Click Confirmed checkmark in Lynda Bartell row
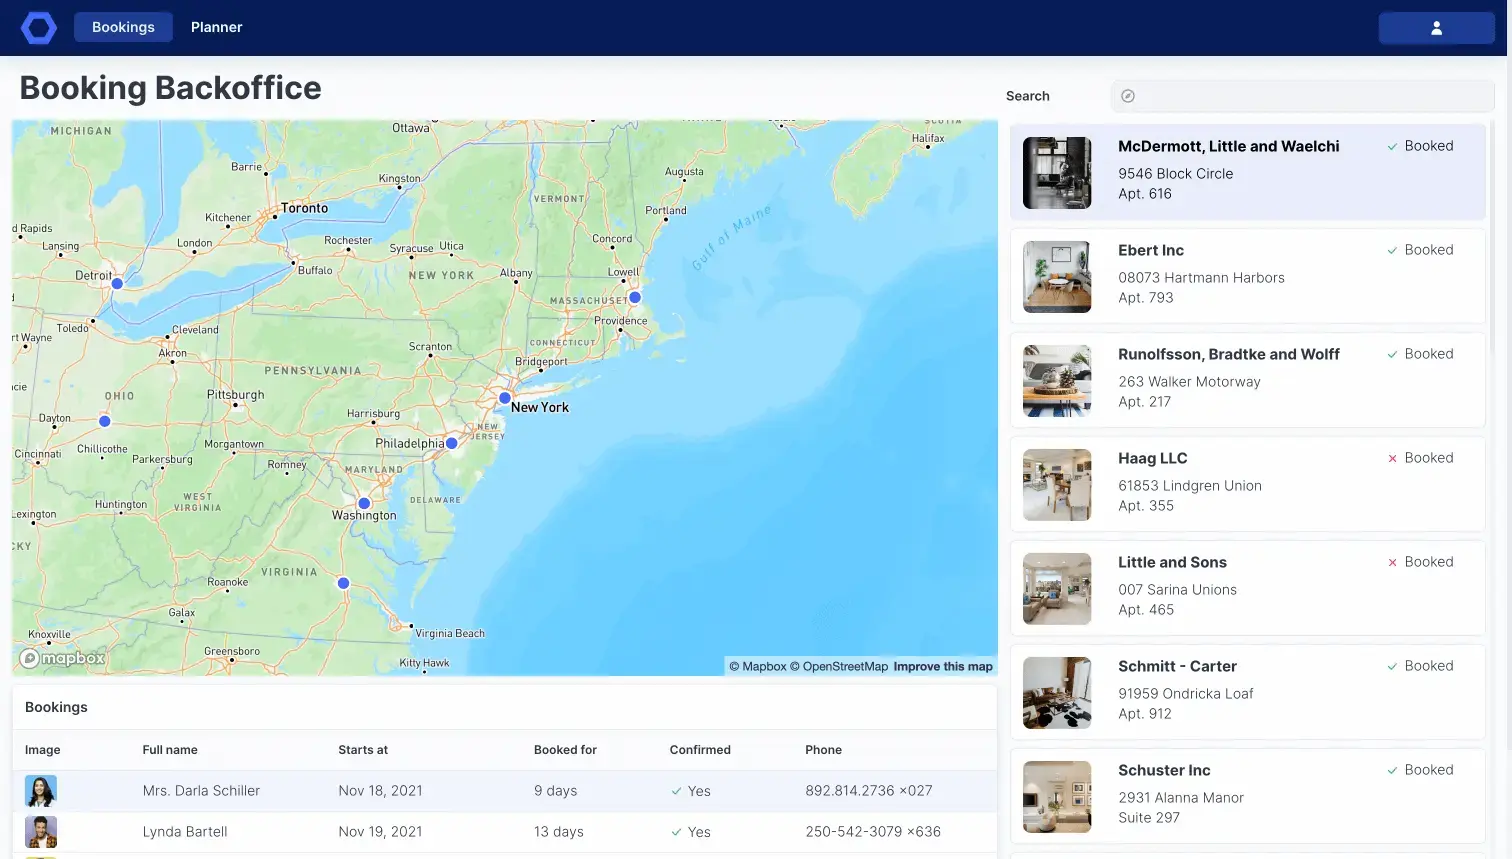The height and width of the screenshot is (859, 1512). pyautogui.click(x=677, y=832)
